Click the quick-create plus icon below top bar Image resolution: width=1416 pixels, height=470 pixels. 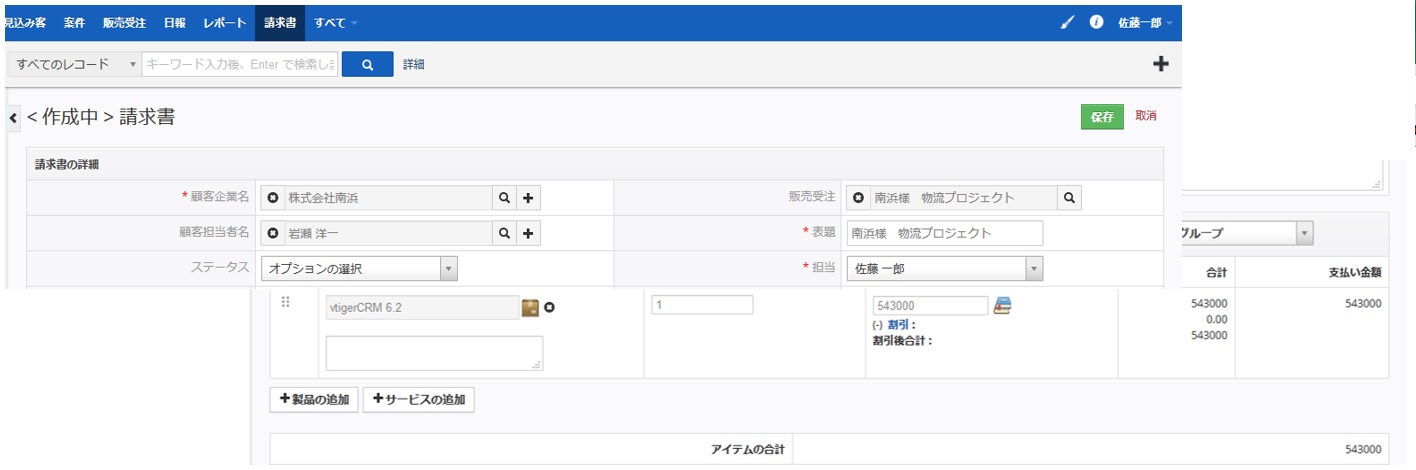pyautogui.click(x=1161, y=64)
